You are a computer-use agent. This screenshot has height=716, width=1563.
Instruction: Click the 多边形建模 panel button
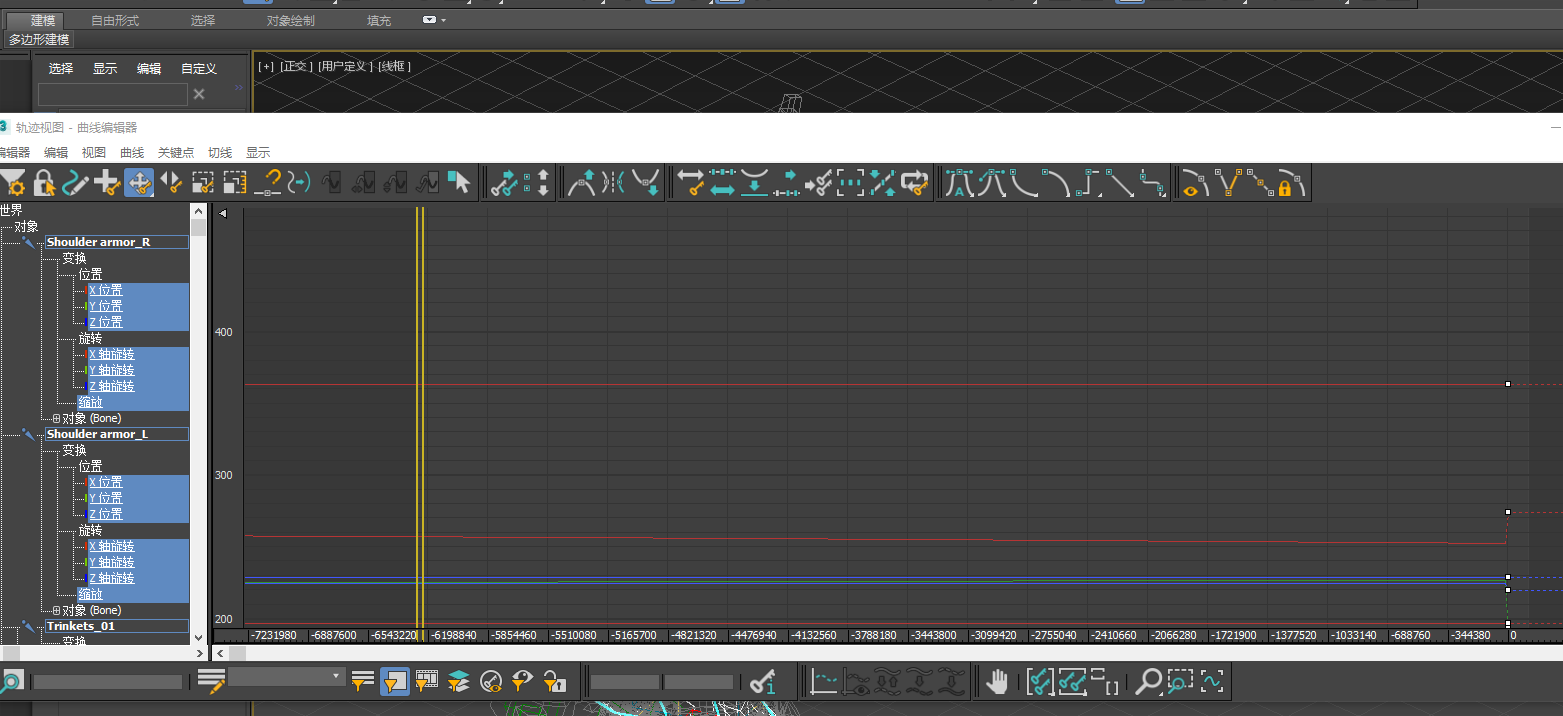(40, 40)
